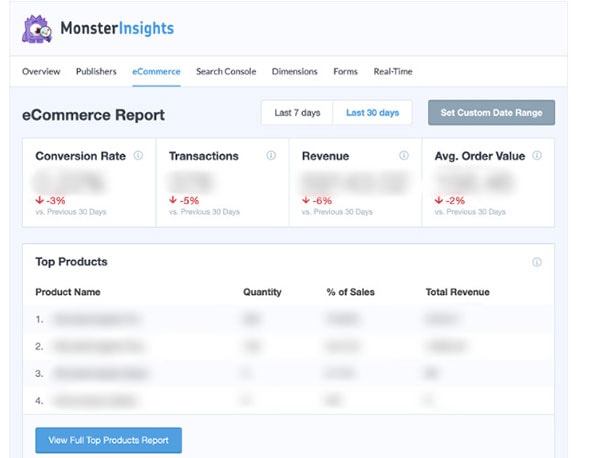Select the Last 7 days range
This screenshot has height=458, width=600.
297,113
